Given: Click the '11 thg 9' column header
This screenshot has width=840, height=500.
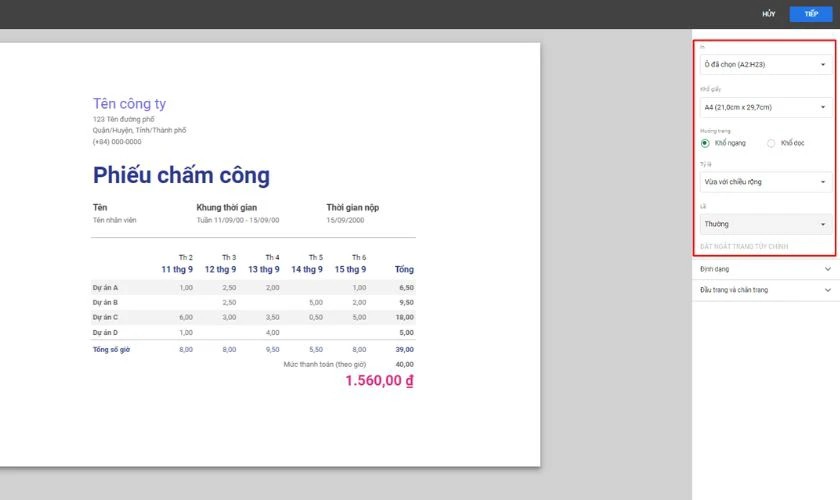Looking at the screenshot, I should click(x=177, y=269).
